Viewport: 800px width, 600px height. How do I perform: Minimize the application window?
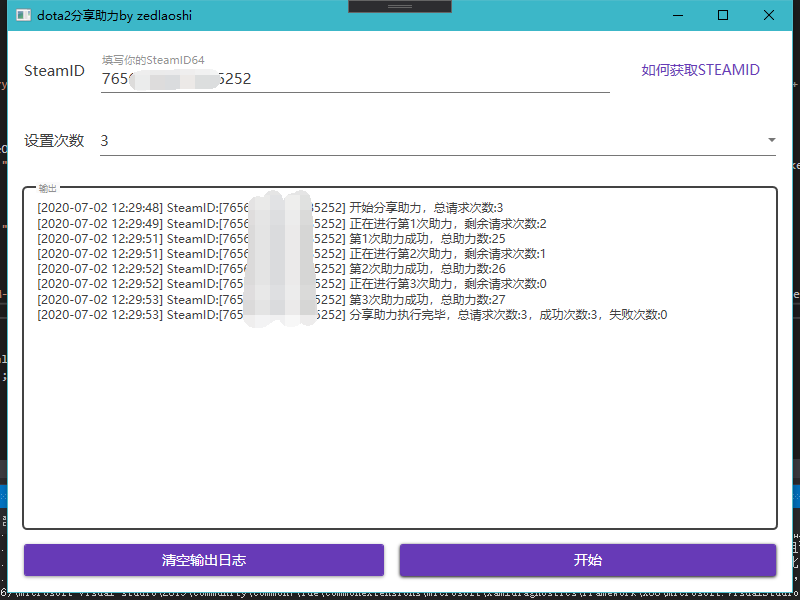[677, 15]
